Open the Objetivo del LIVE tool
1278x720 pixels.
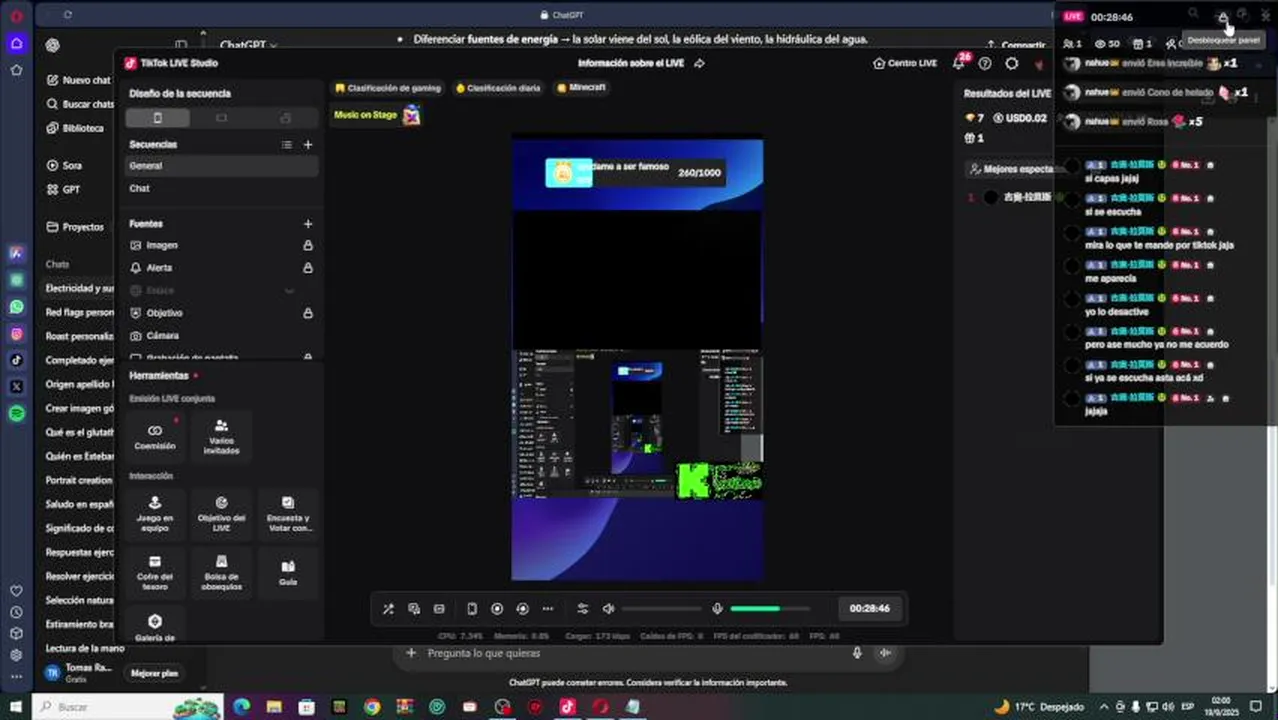[221, 513]
